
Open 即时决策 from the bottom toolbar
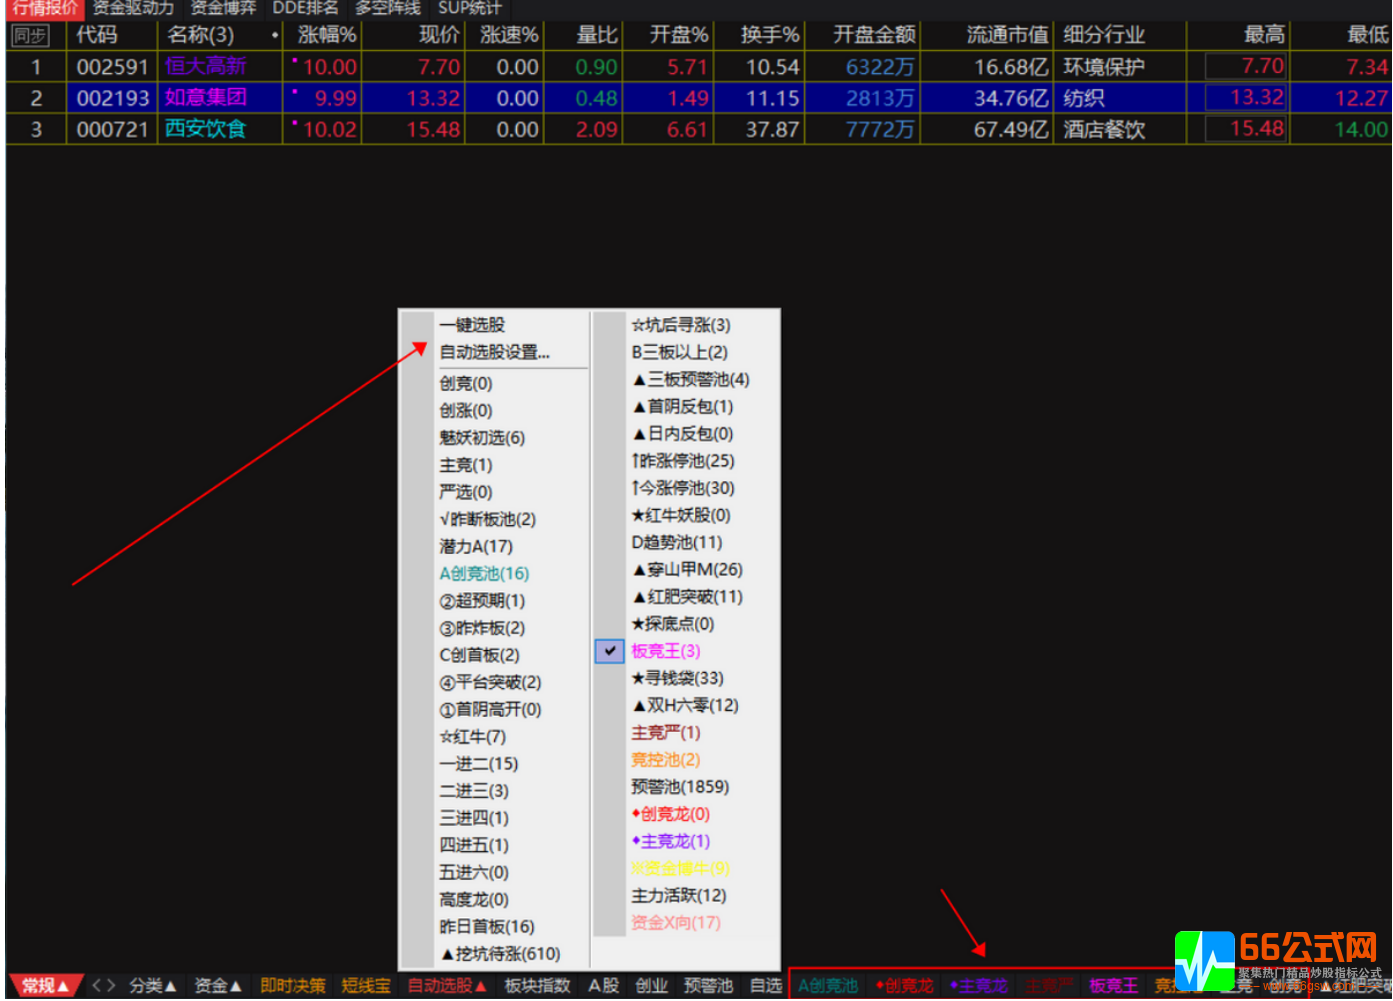(292, 984)
